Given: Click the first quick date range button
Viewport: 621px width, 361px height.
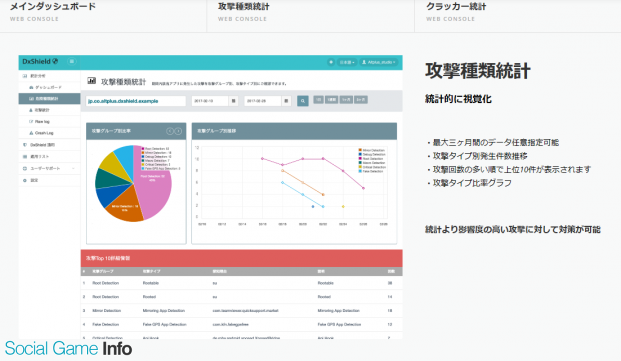Looking at the screenshot, I should point(318,99).
